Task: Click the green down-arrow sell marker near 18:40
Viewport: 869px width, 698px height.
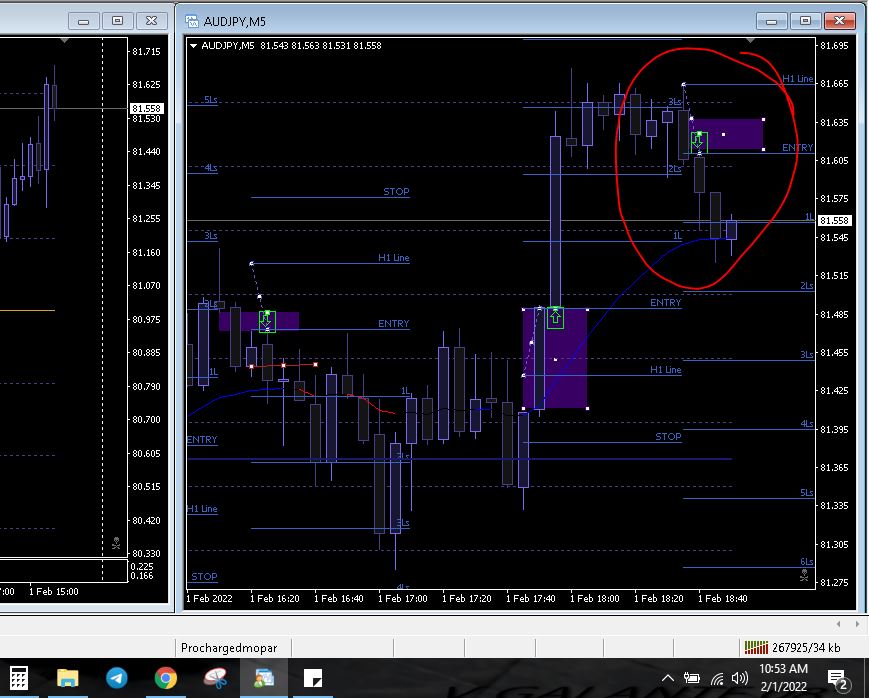Action: coord(699,142)
